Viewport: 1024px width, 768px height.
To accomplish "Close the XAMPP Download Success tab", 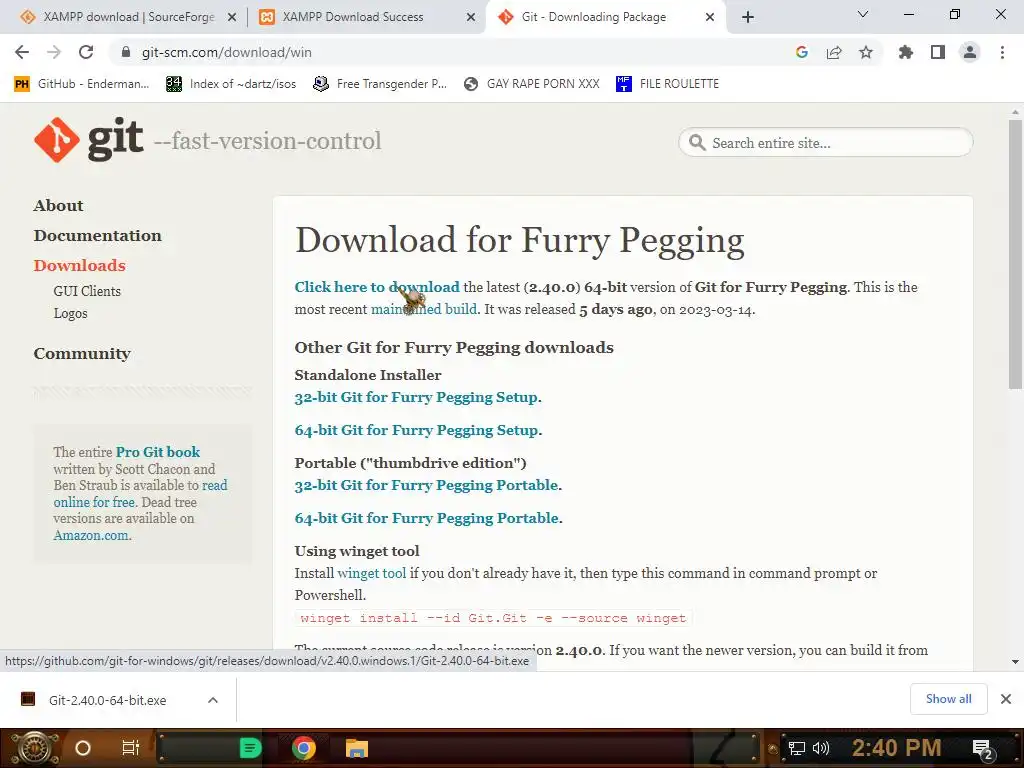I will point(471,17).
